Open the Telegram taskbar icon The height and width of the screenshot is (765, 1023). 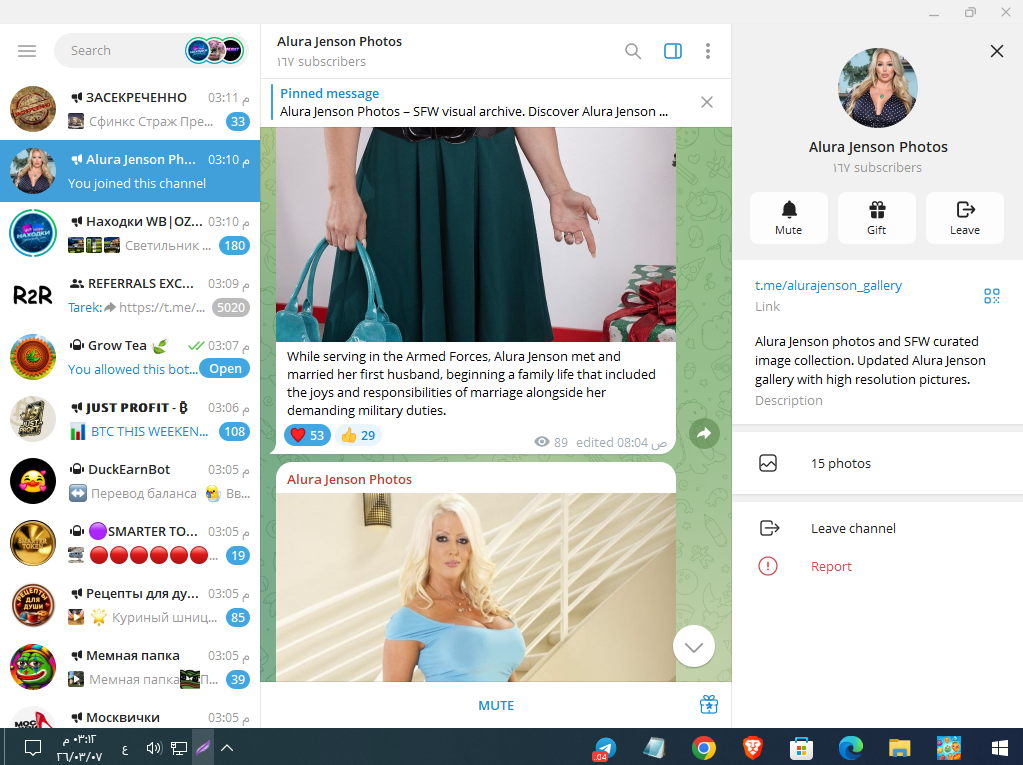pos(605,748)
